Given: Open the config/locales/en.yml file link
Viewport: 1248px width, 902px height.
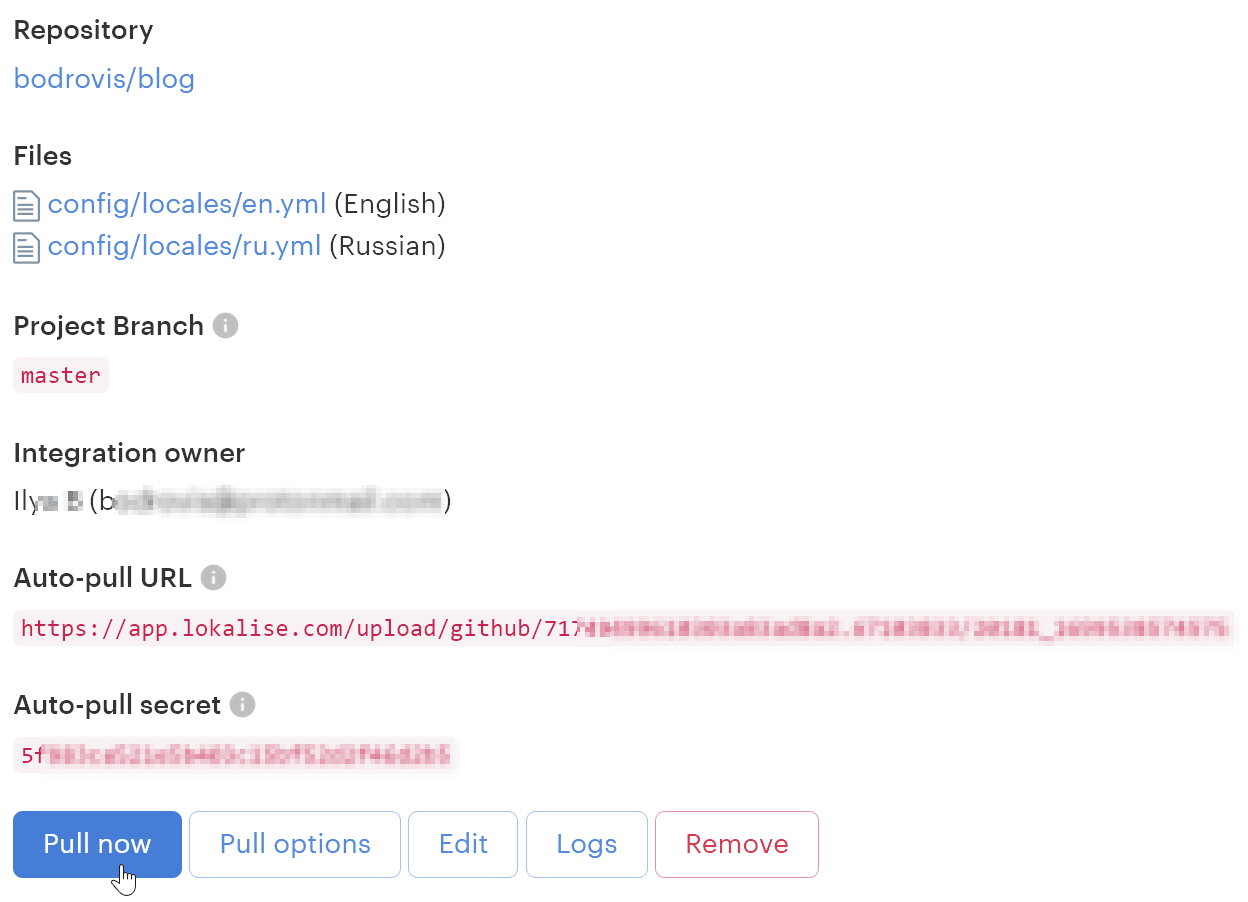Looking at the screenshot, I should [187, 204].
